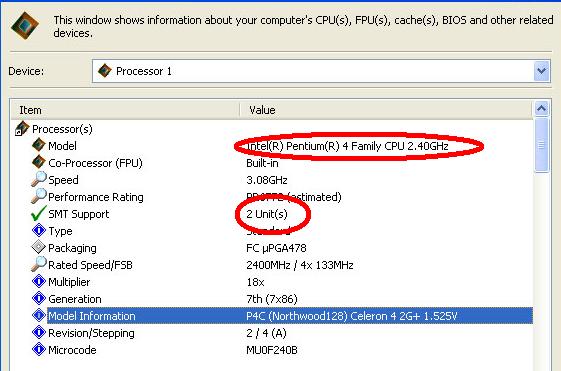The height and width of the screenshot is (371, 561).
Task: Click the CPU chip icon beside description
Action: click(x=25, y=25)
